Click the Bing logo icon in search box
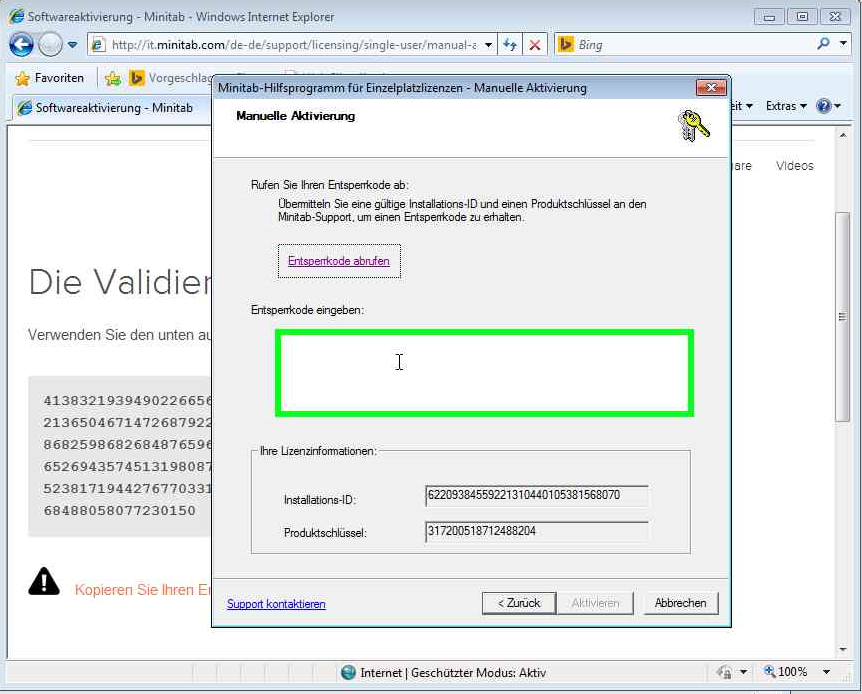The height and width of the screenshot is (694, 862). (566, 45)
